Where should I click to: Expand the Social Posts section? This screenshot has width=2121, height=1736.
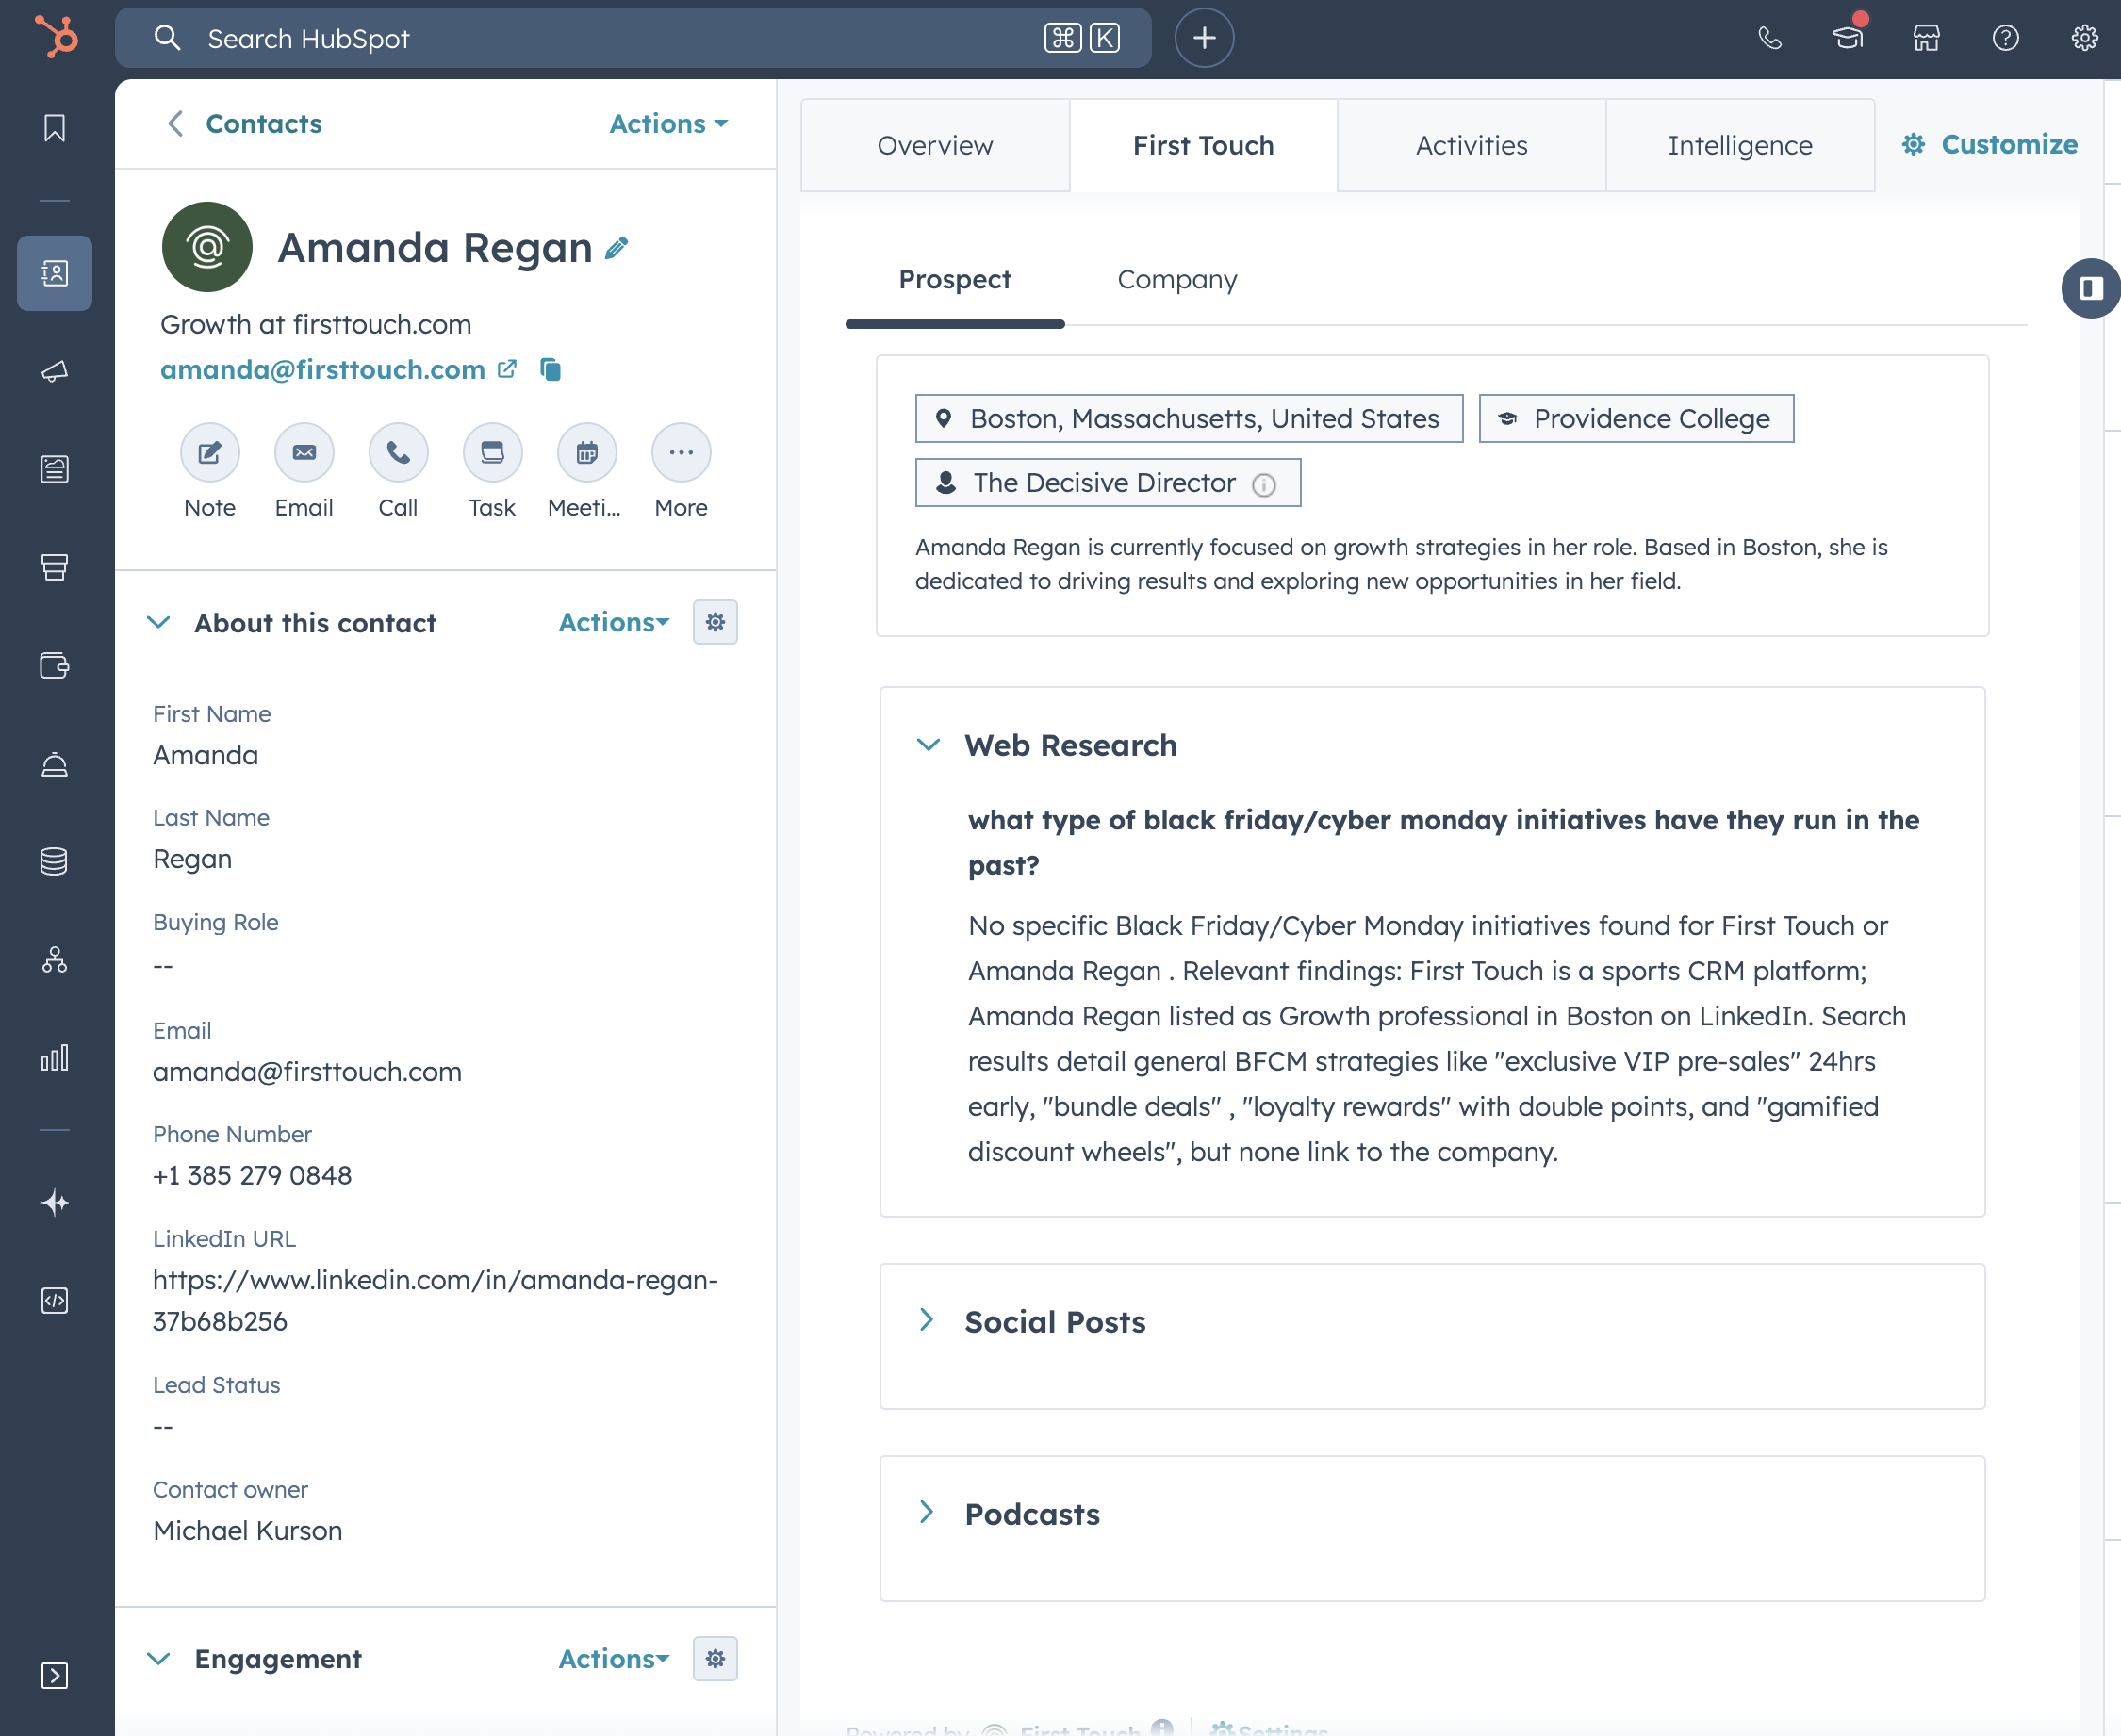click(928, 1321)
